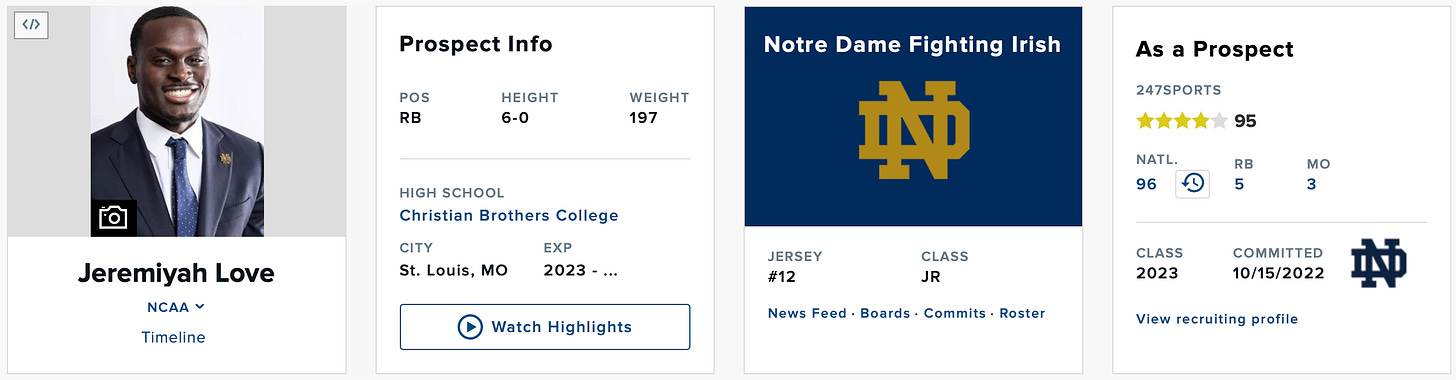Viewport: 1456px width, 380px height.
Task: Click the Watch Highlights button
Action: (x=545, y=327)
